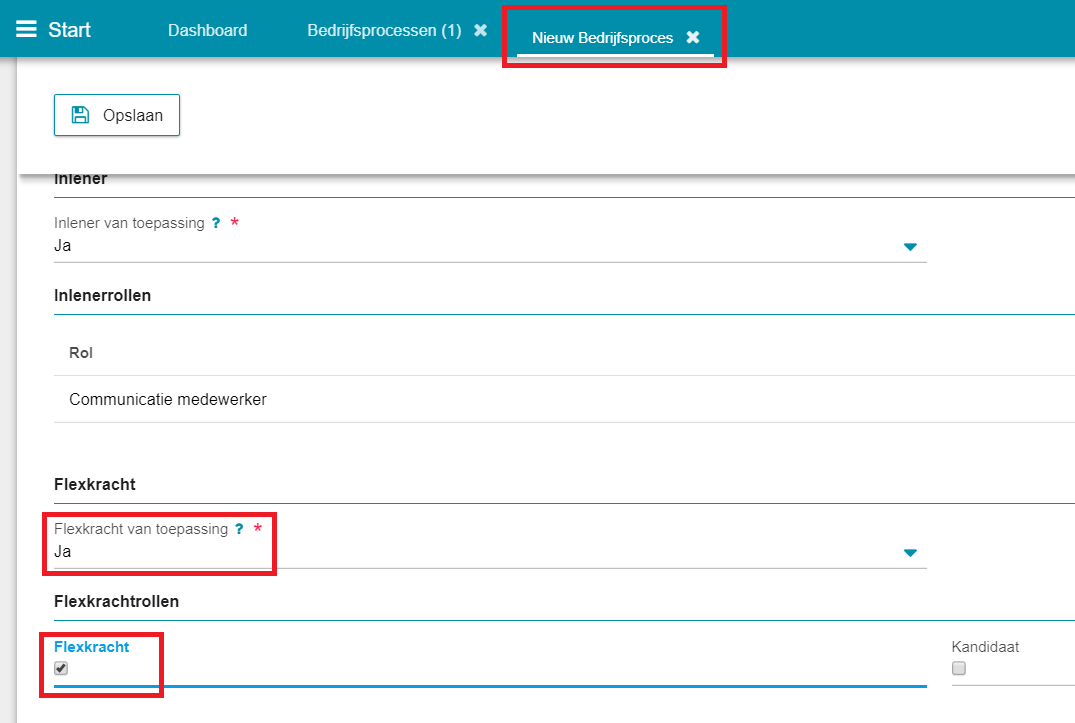Click the Flexkracht role label
Viewport: 1075px width, 723px height.
(x=92, y=647)
